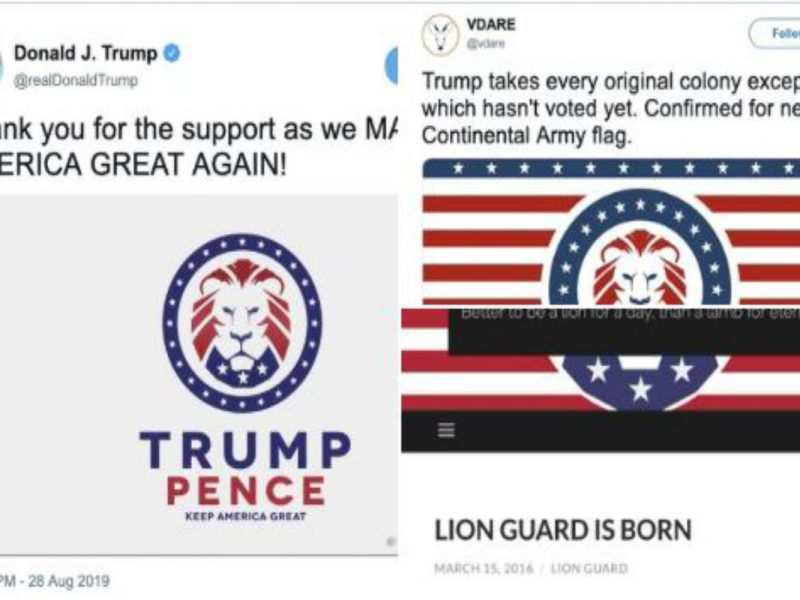Image resolution: width=800 pixels, height=600 pixels.
Task: Click the VDARE display name
Action: [x=491, y=24]
